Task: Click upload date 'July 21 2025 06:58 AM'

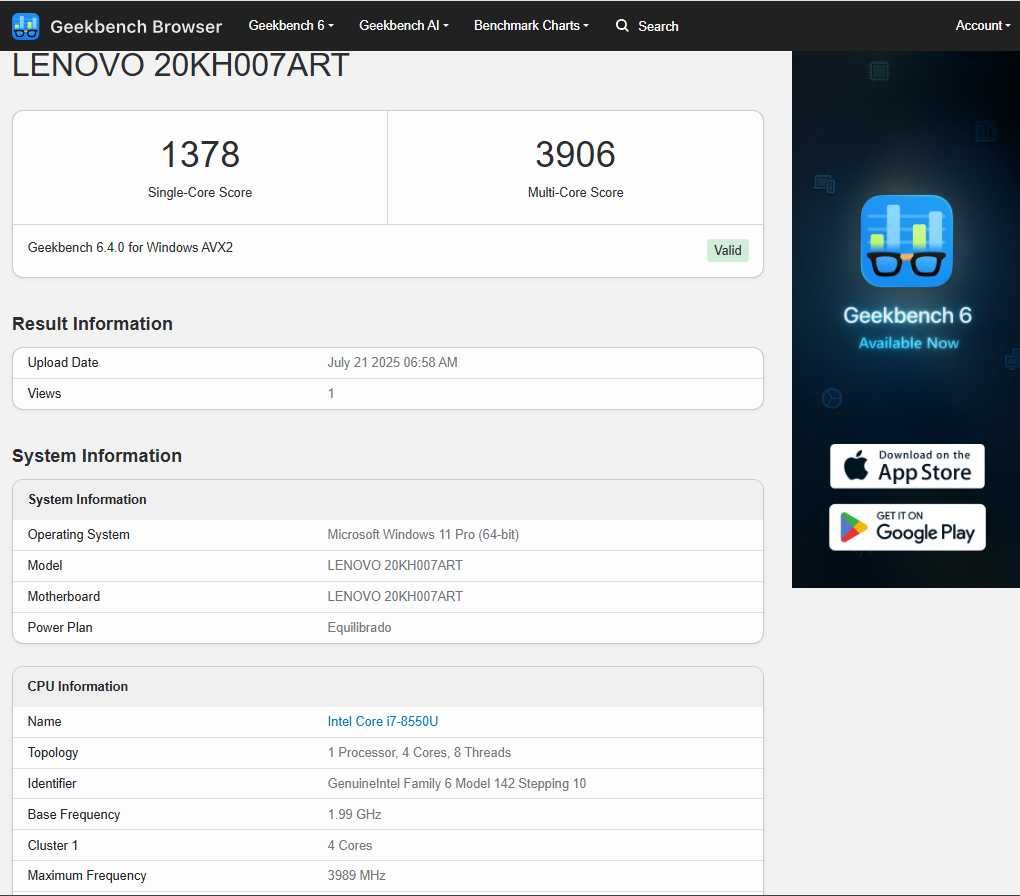Action: coord(392,362)
